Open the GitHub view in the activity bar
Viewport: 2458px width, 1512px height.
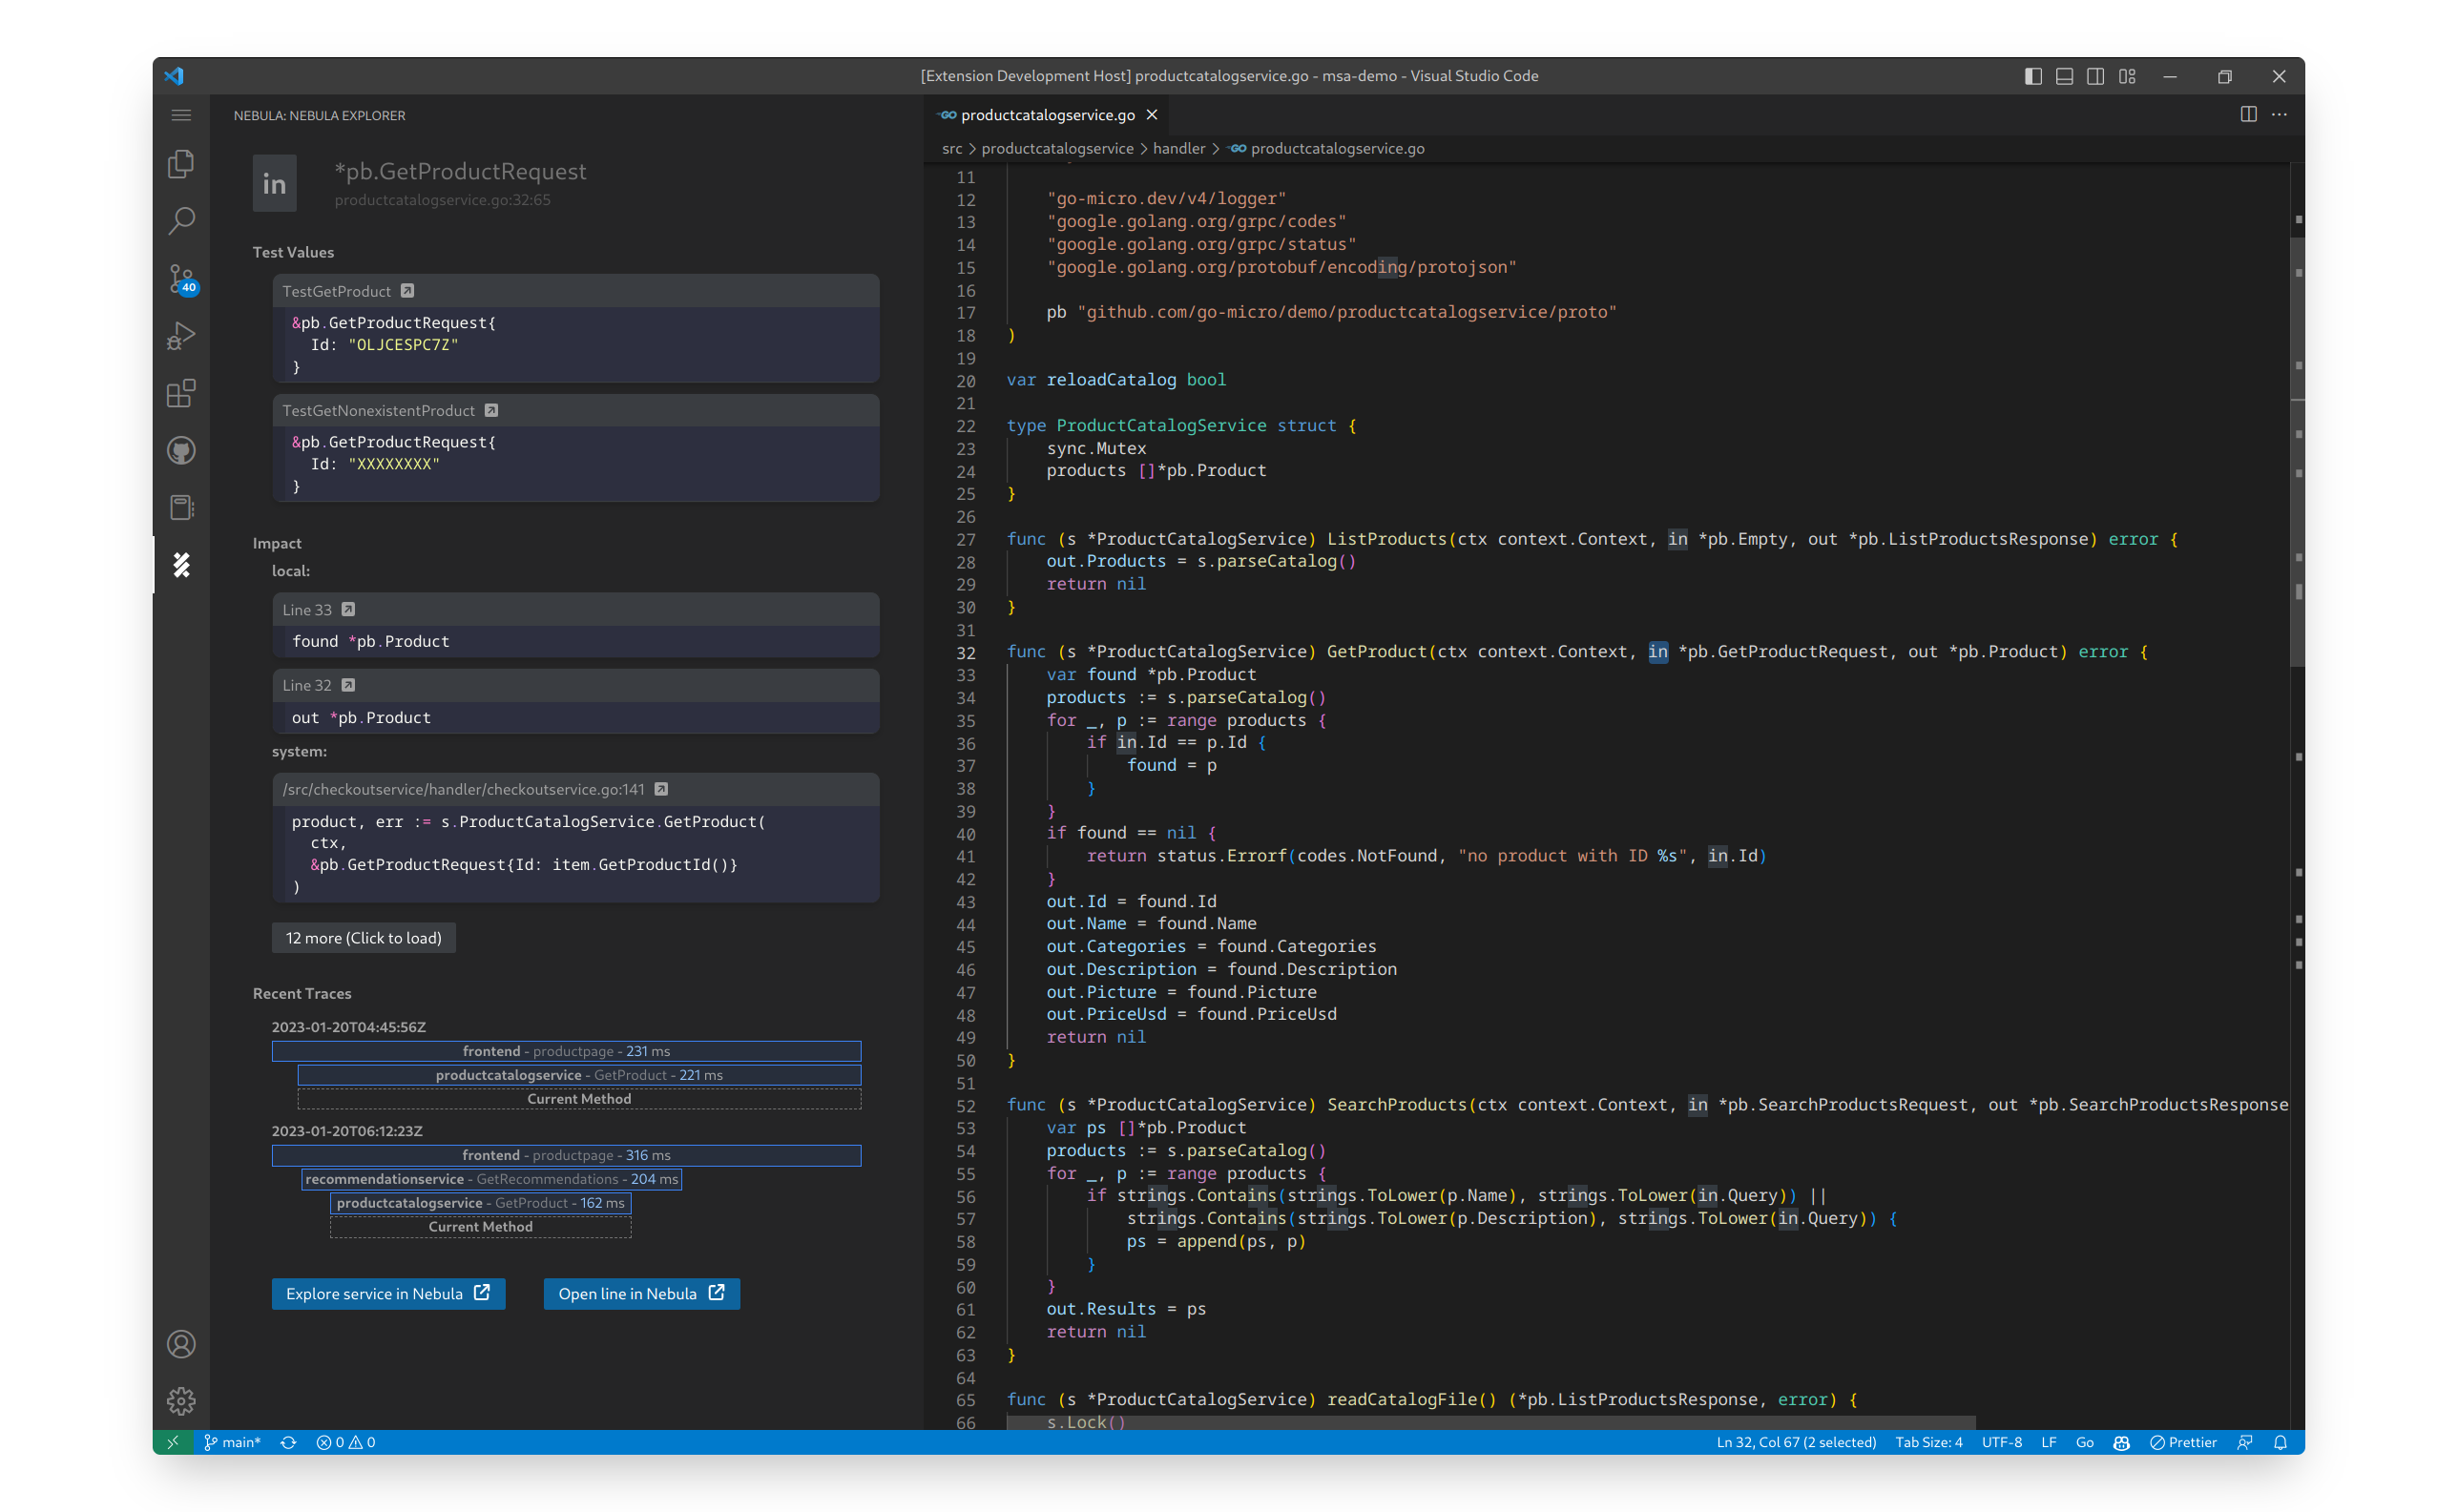click(181, 451)
